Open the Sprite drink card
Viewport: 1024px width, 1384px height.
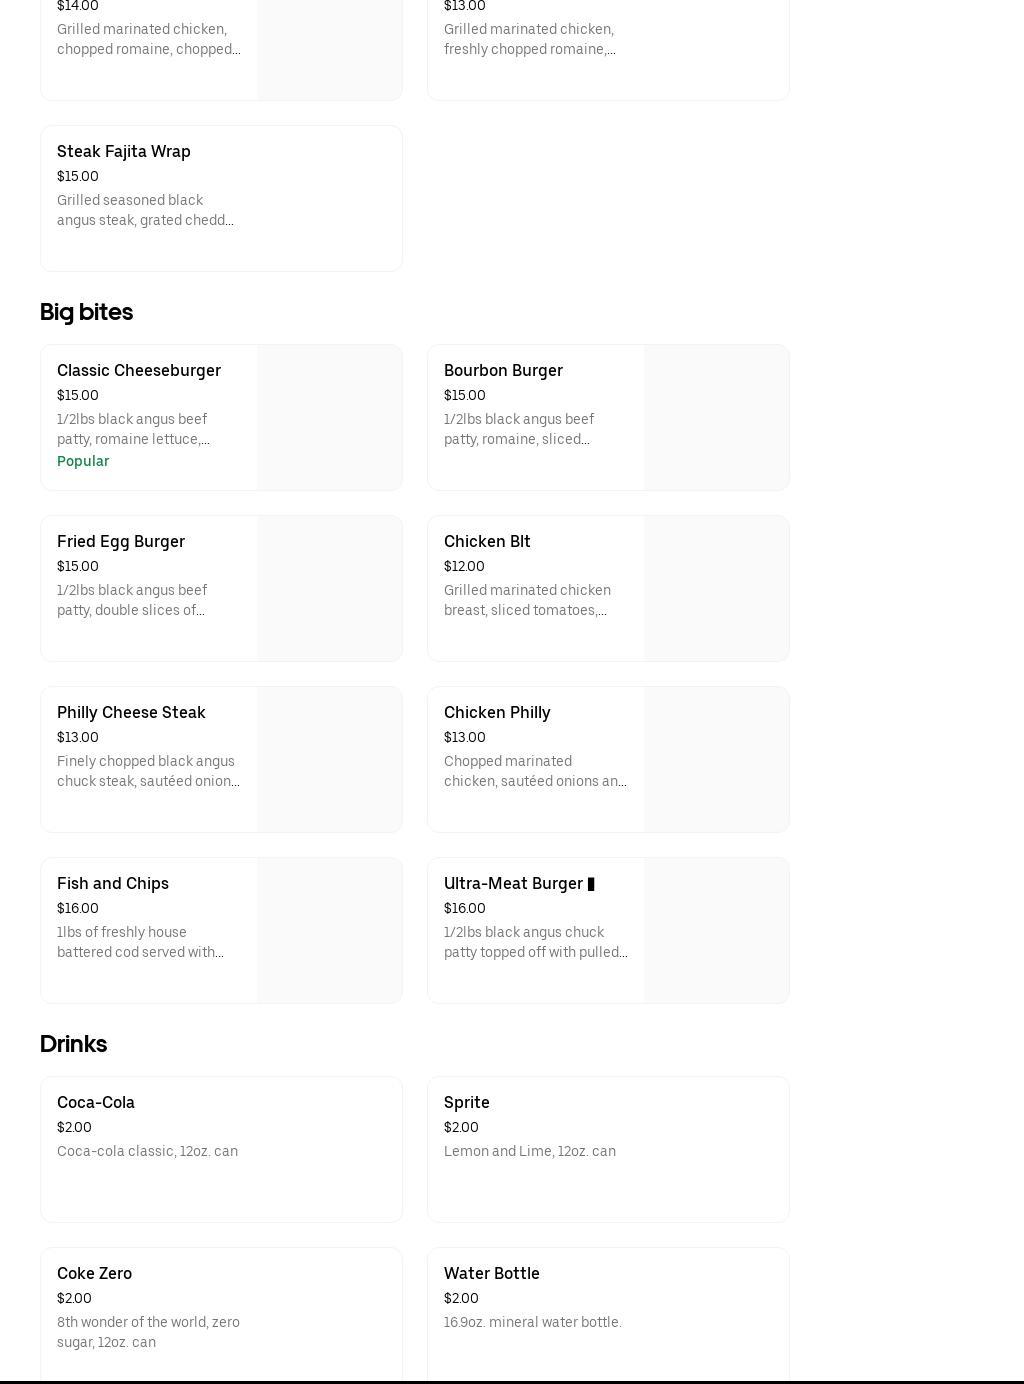point(608,1149)
